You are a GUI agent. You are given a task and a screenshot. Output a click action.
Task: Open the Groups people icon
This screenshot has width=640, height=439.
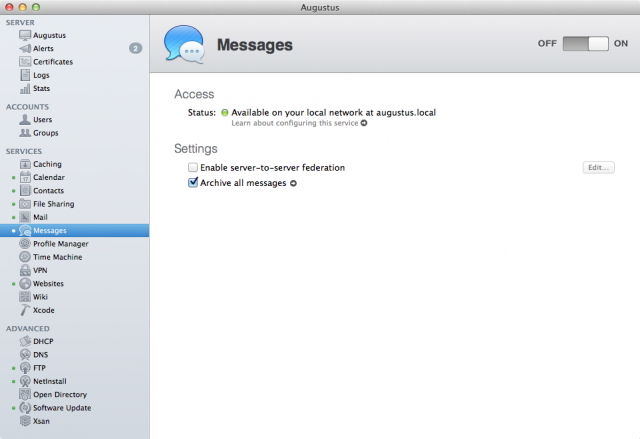click(25, 133)
